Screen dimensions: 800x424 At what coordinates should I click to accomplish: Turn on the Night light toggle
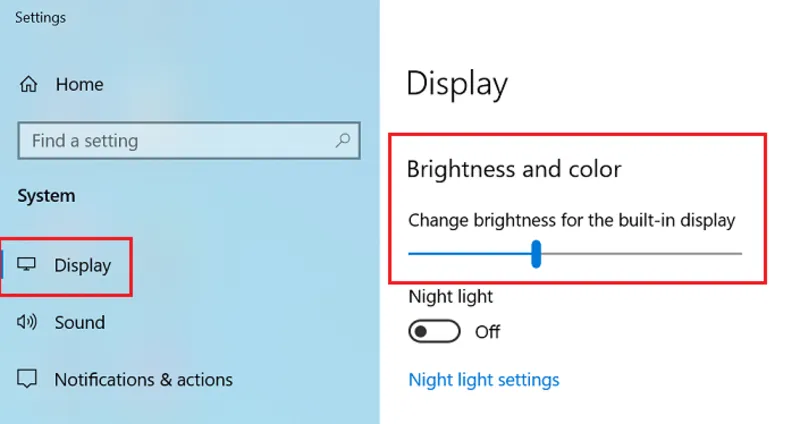click(434, 332)
